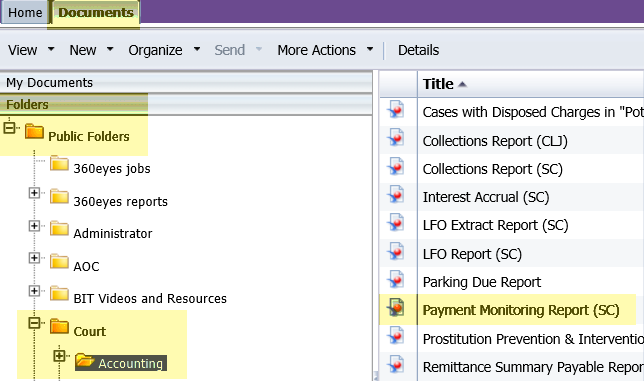Open Interest Accrual (SC) report
This screenshot has width=644, height=381.
click(486, 197)
